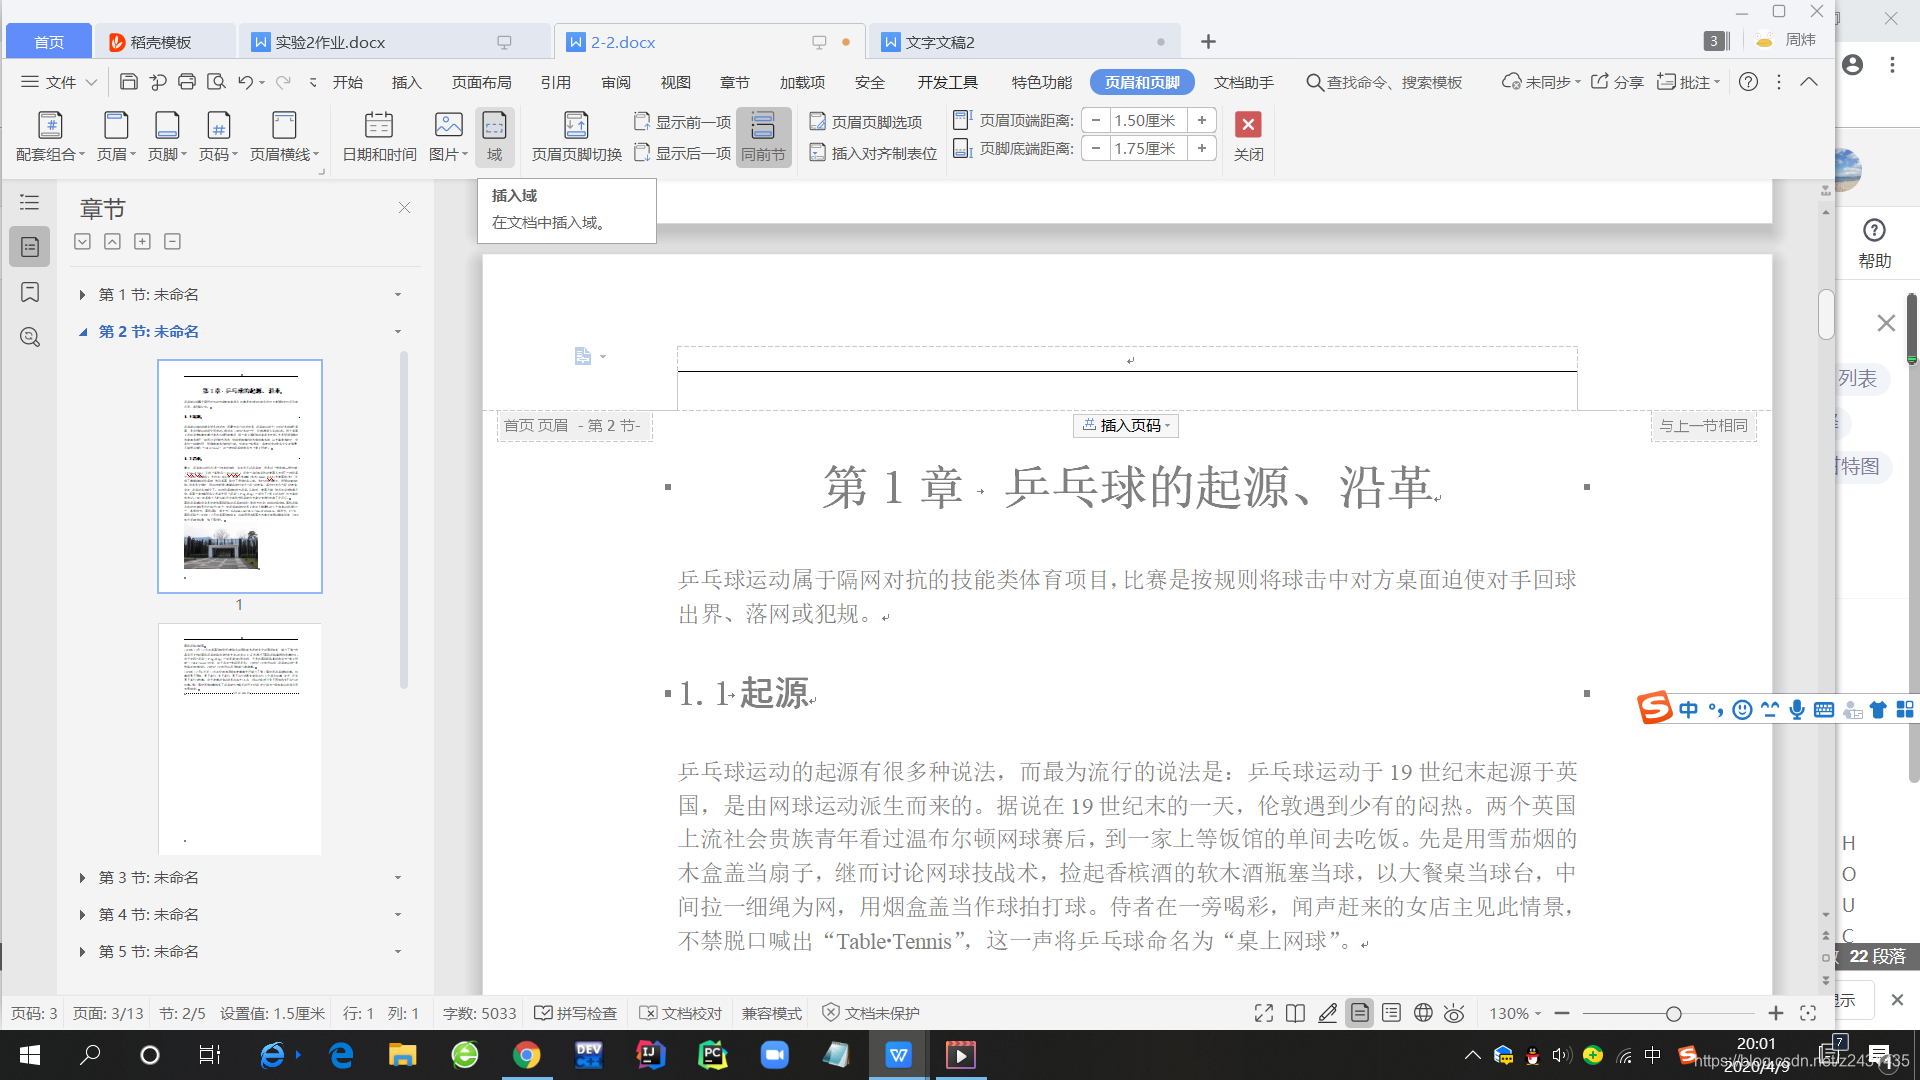Viewport: 1920px width, 1080px height.
Task: Expand 第 1 节 in section tree
Action: (x=82, y=295)
